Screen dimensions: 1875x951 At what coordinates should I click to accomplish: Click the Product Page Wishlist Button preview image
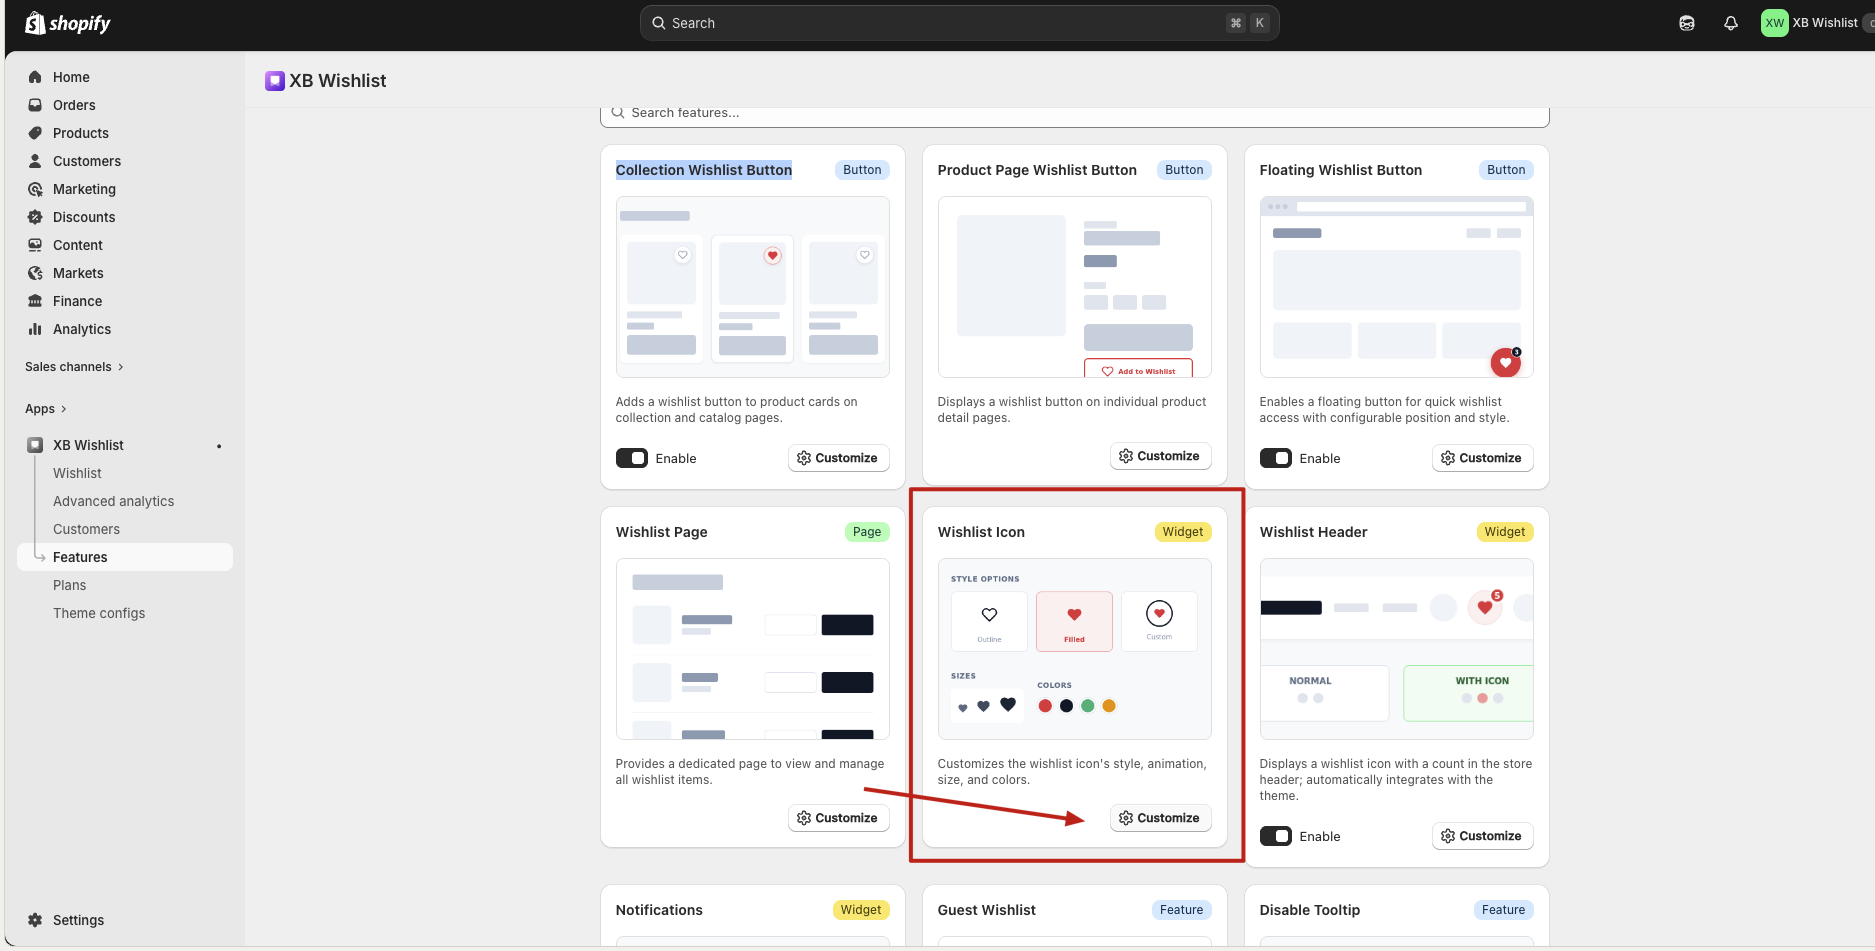(x=1074, y=287)
